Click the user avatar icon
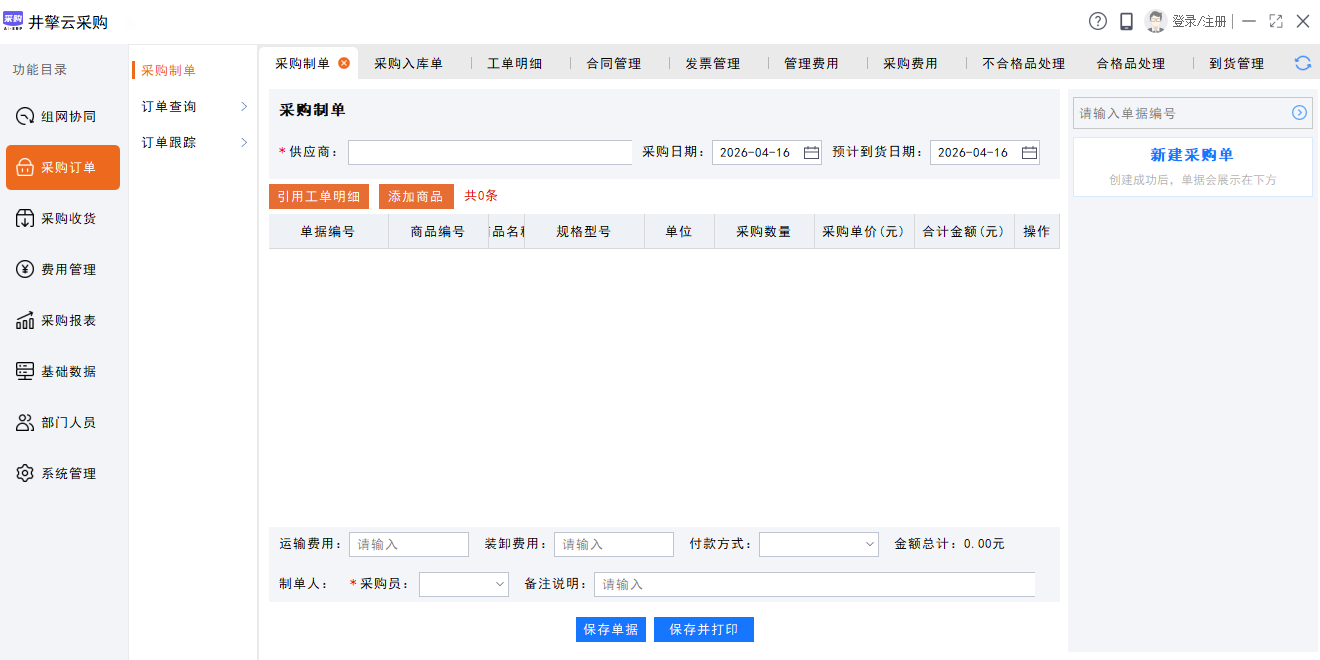Image resolution: width=1320 pixels, height=660 pixels. point(1156,21)
